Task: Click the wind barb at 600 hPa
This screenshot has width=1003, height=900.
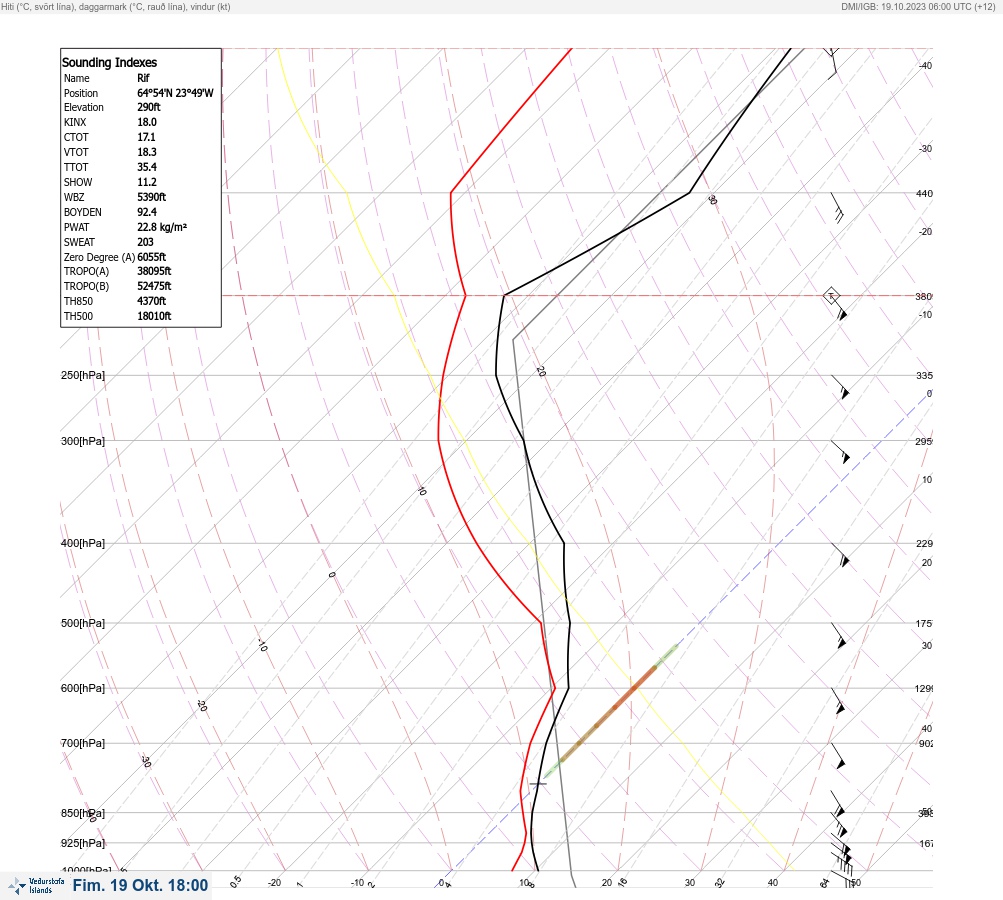Action: click(x=838, y=701)
